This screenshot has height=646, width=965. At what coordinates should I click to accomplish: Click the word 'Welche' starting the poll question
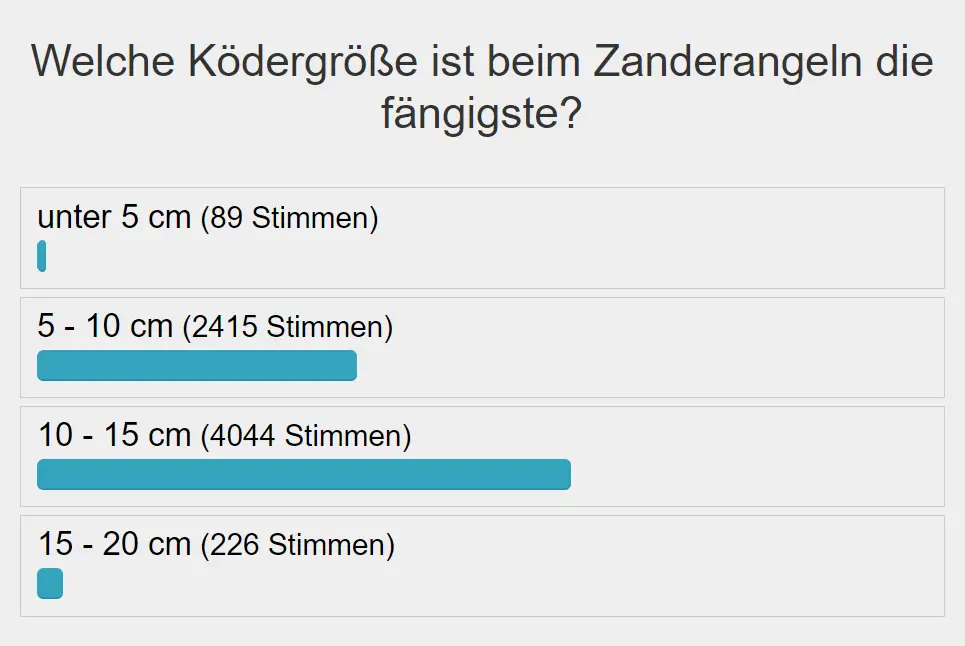(x=103, y=62)
